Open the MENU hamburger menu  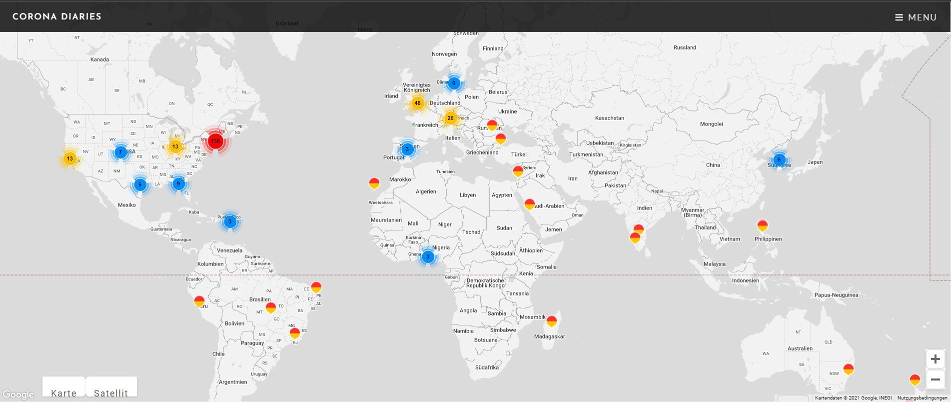pyautogui.click(x=916, y=17)
